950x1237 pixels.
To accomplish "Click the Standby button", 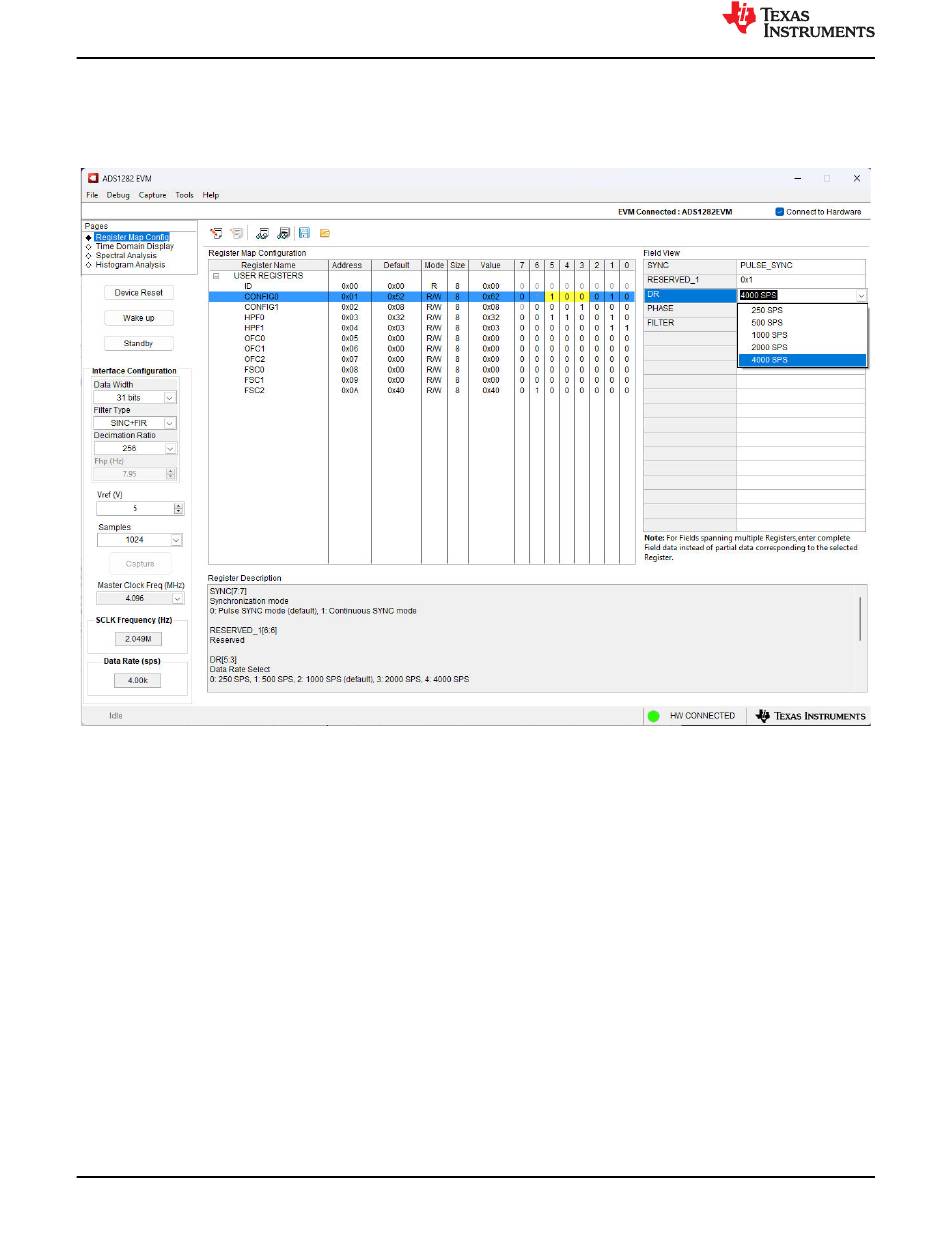I will click(x=138, y=343).
